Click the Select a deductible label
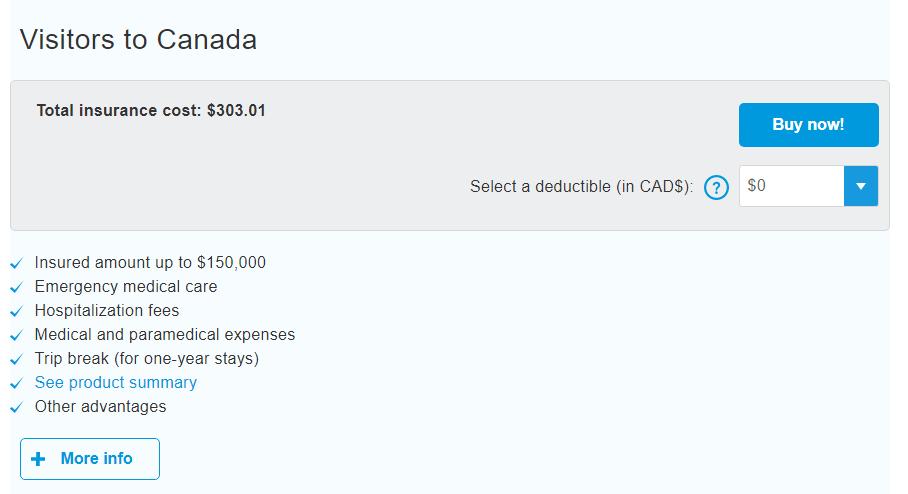The width and height of the screenshot is (908, 494). 581,187
